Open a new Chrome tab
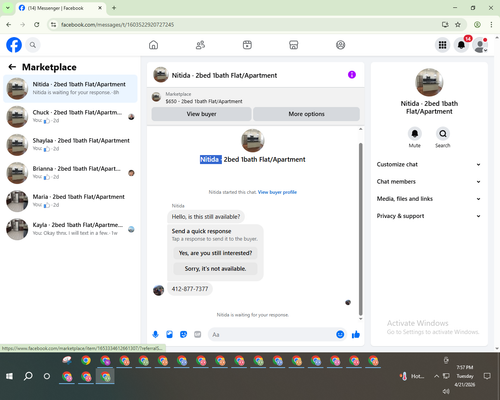This screenshot has height=400, width=500. tap(114, 8)
